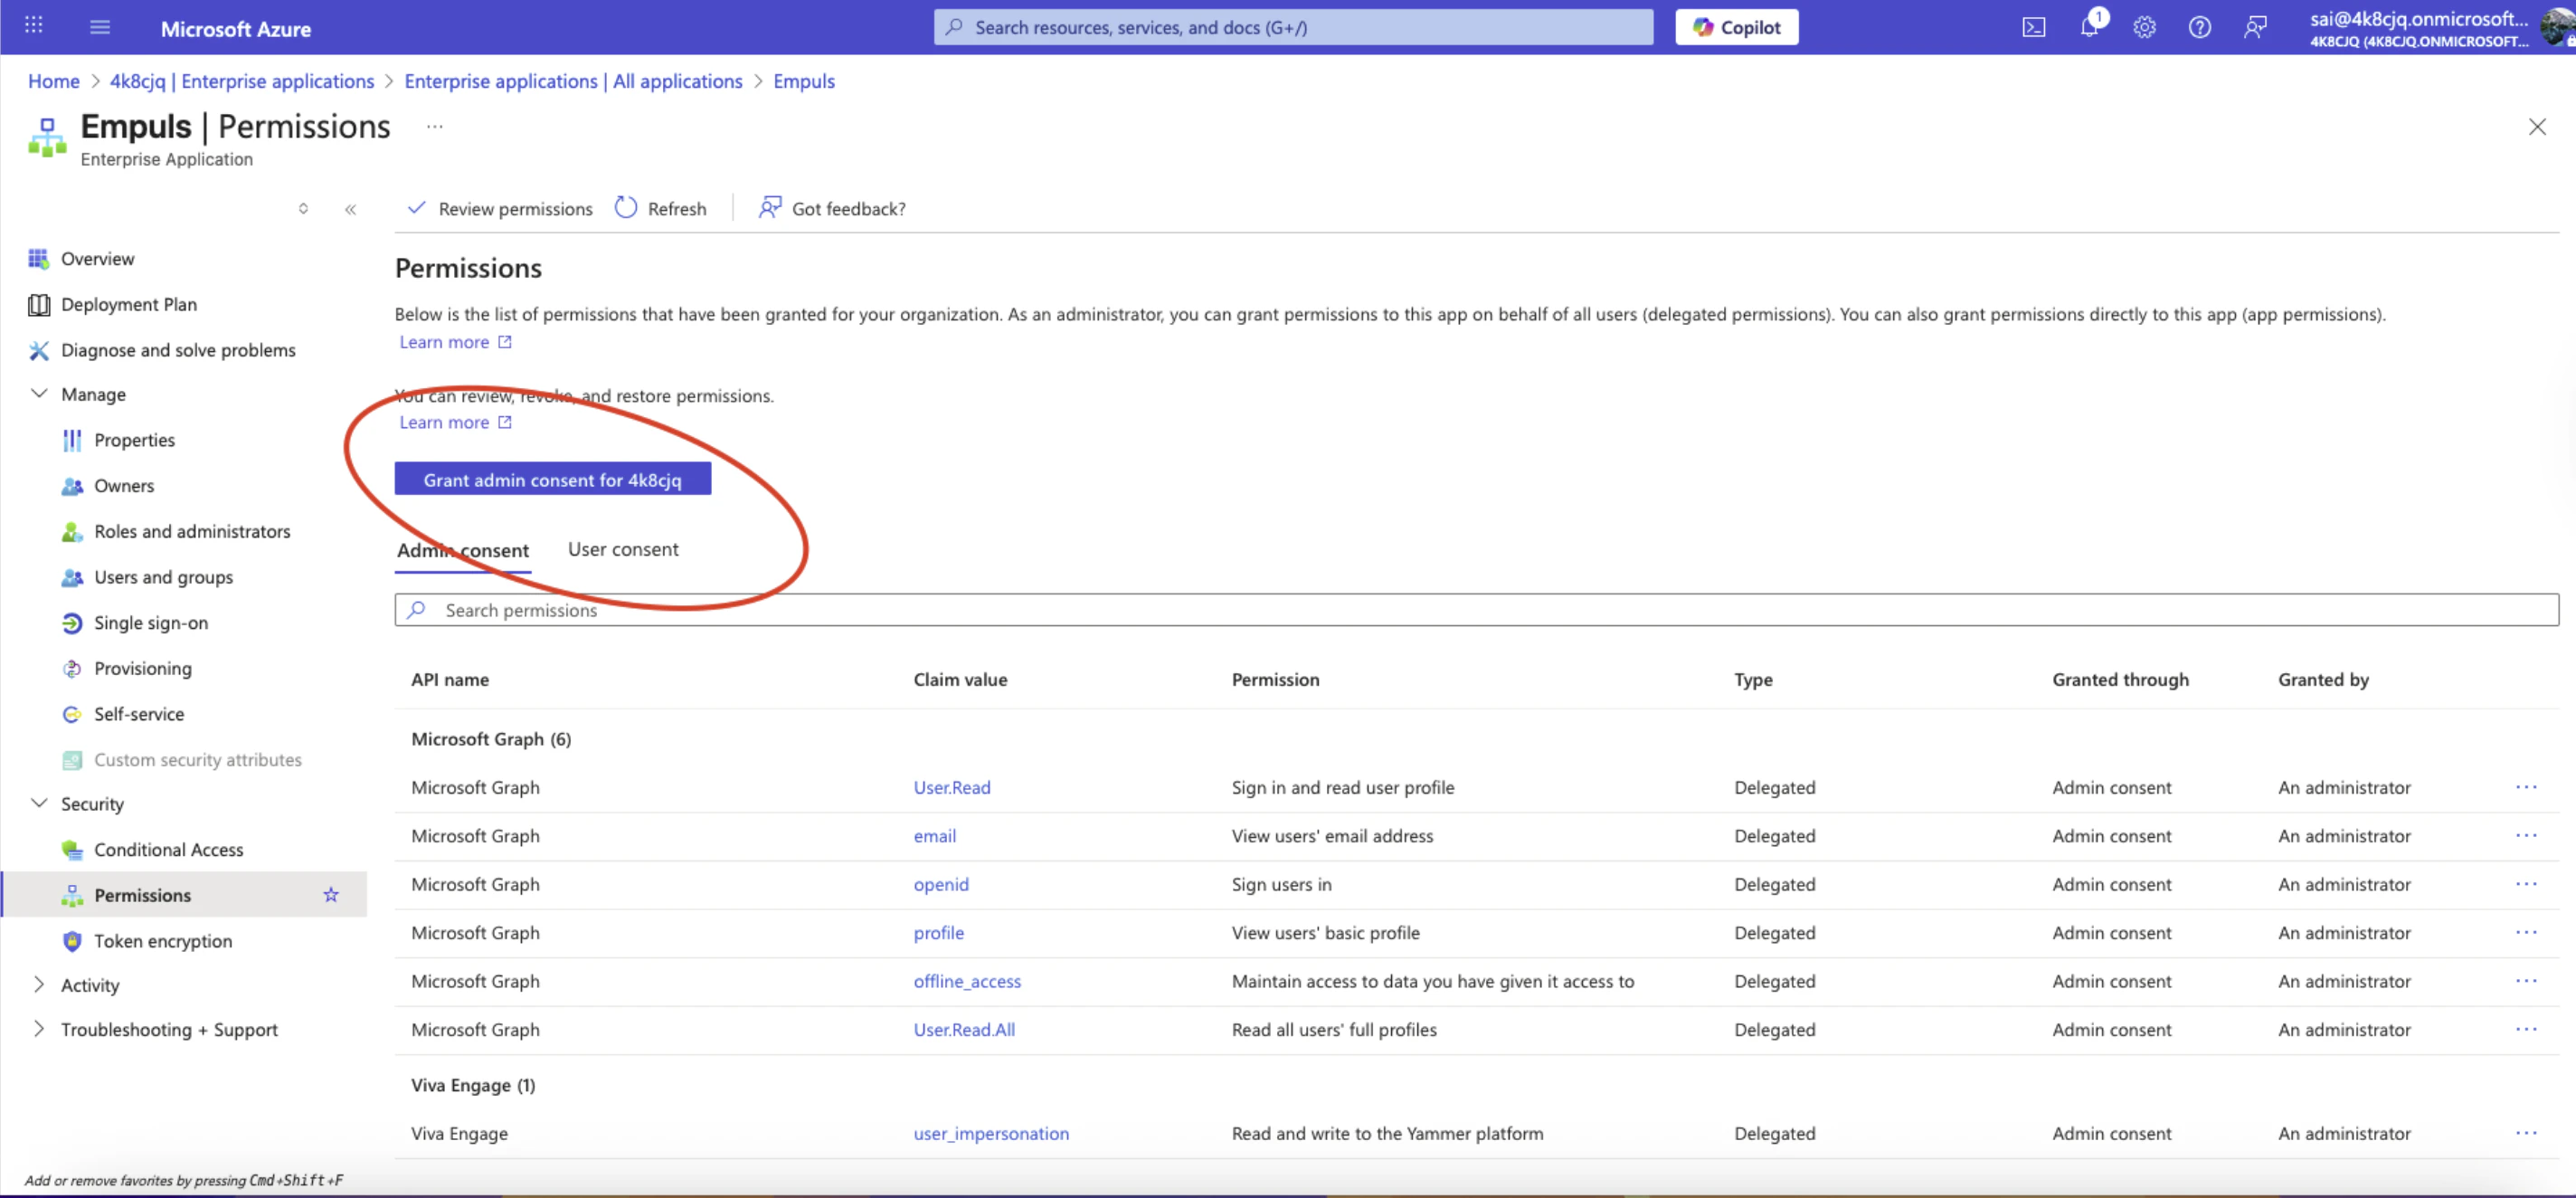Focus the Azure global search box
Viewport: 2576px width, 1198px height.
[1293, 27]
